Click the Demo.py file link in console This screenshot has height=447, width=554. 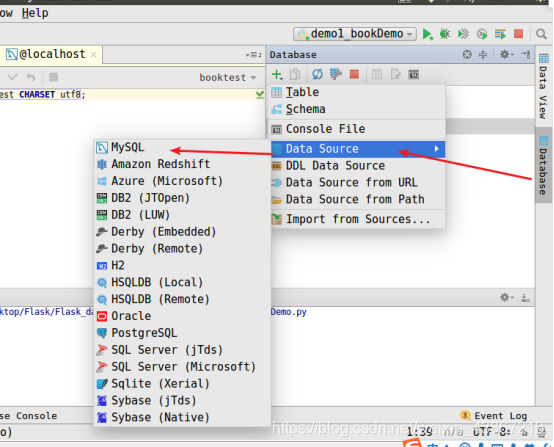[289, 312]
